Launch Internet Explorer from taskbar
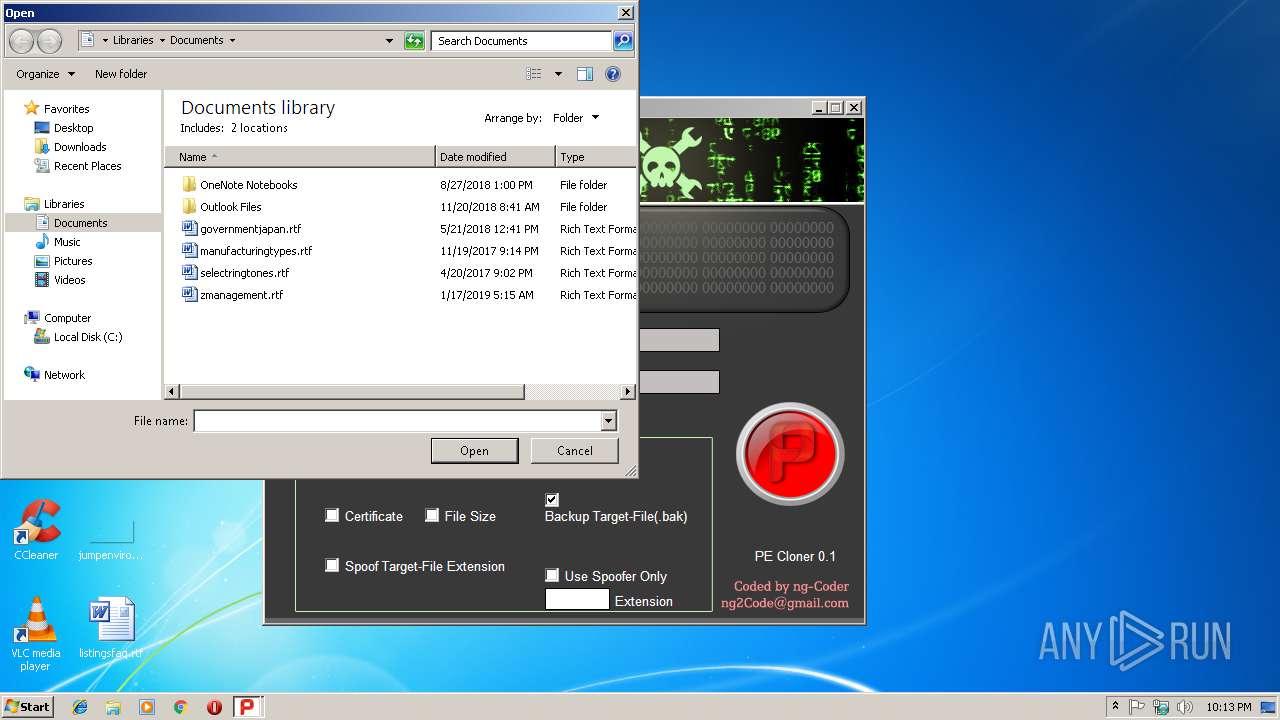 pyautogui.click(x=80, y=707)
